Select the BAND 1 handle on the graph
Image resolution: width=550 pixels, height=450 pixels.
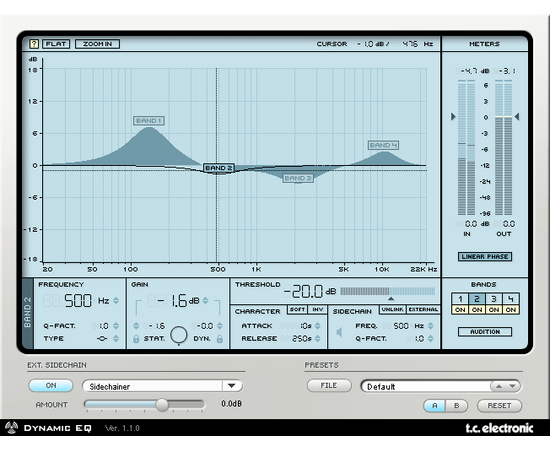[149, 121]
